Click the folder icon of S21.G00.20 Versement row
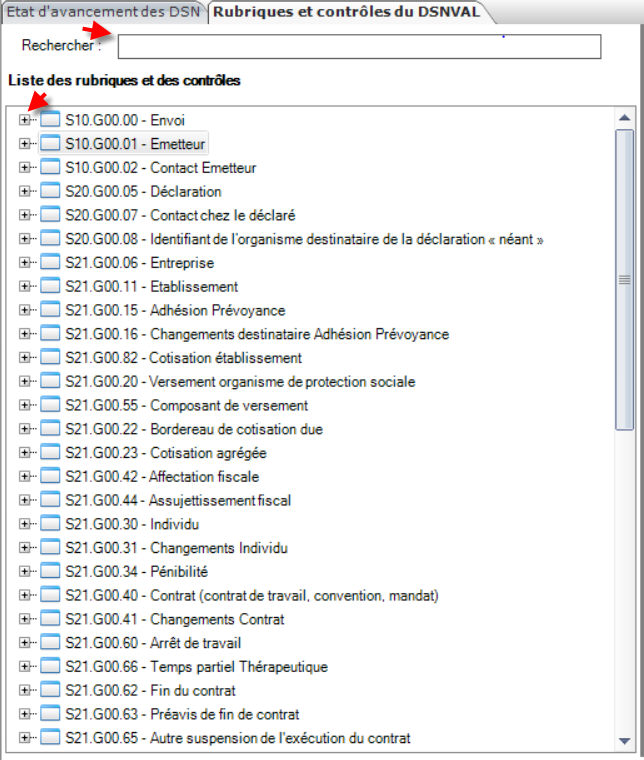This screenshot has width=644, height=760. click(50, 380)
